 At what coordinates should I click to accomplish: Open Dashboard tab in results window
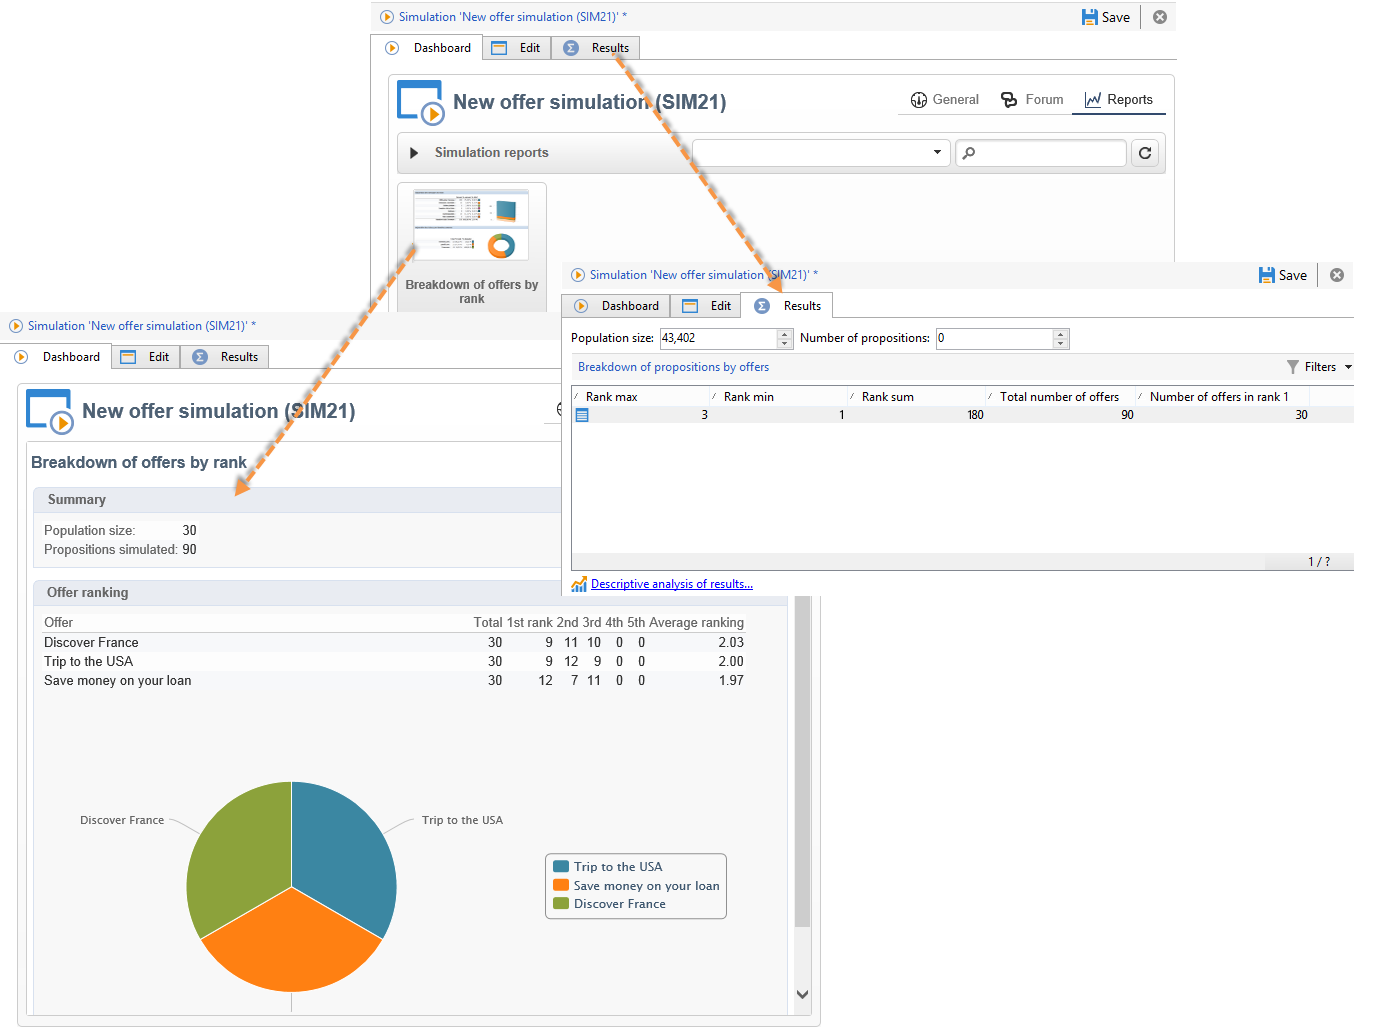[616, 306]
